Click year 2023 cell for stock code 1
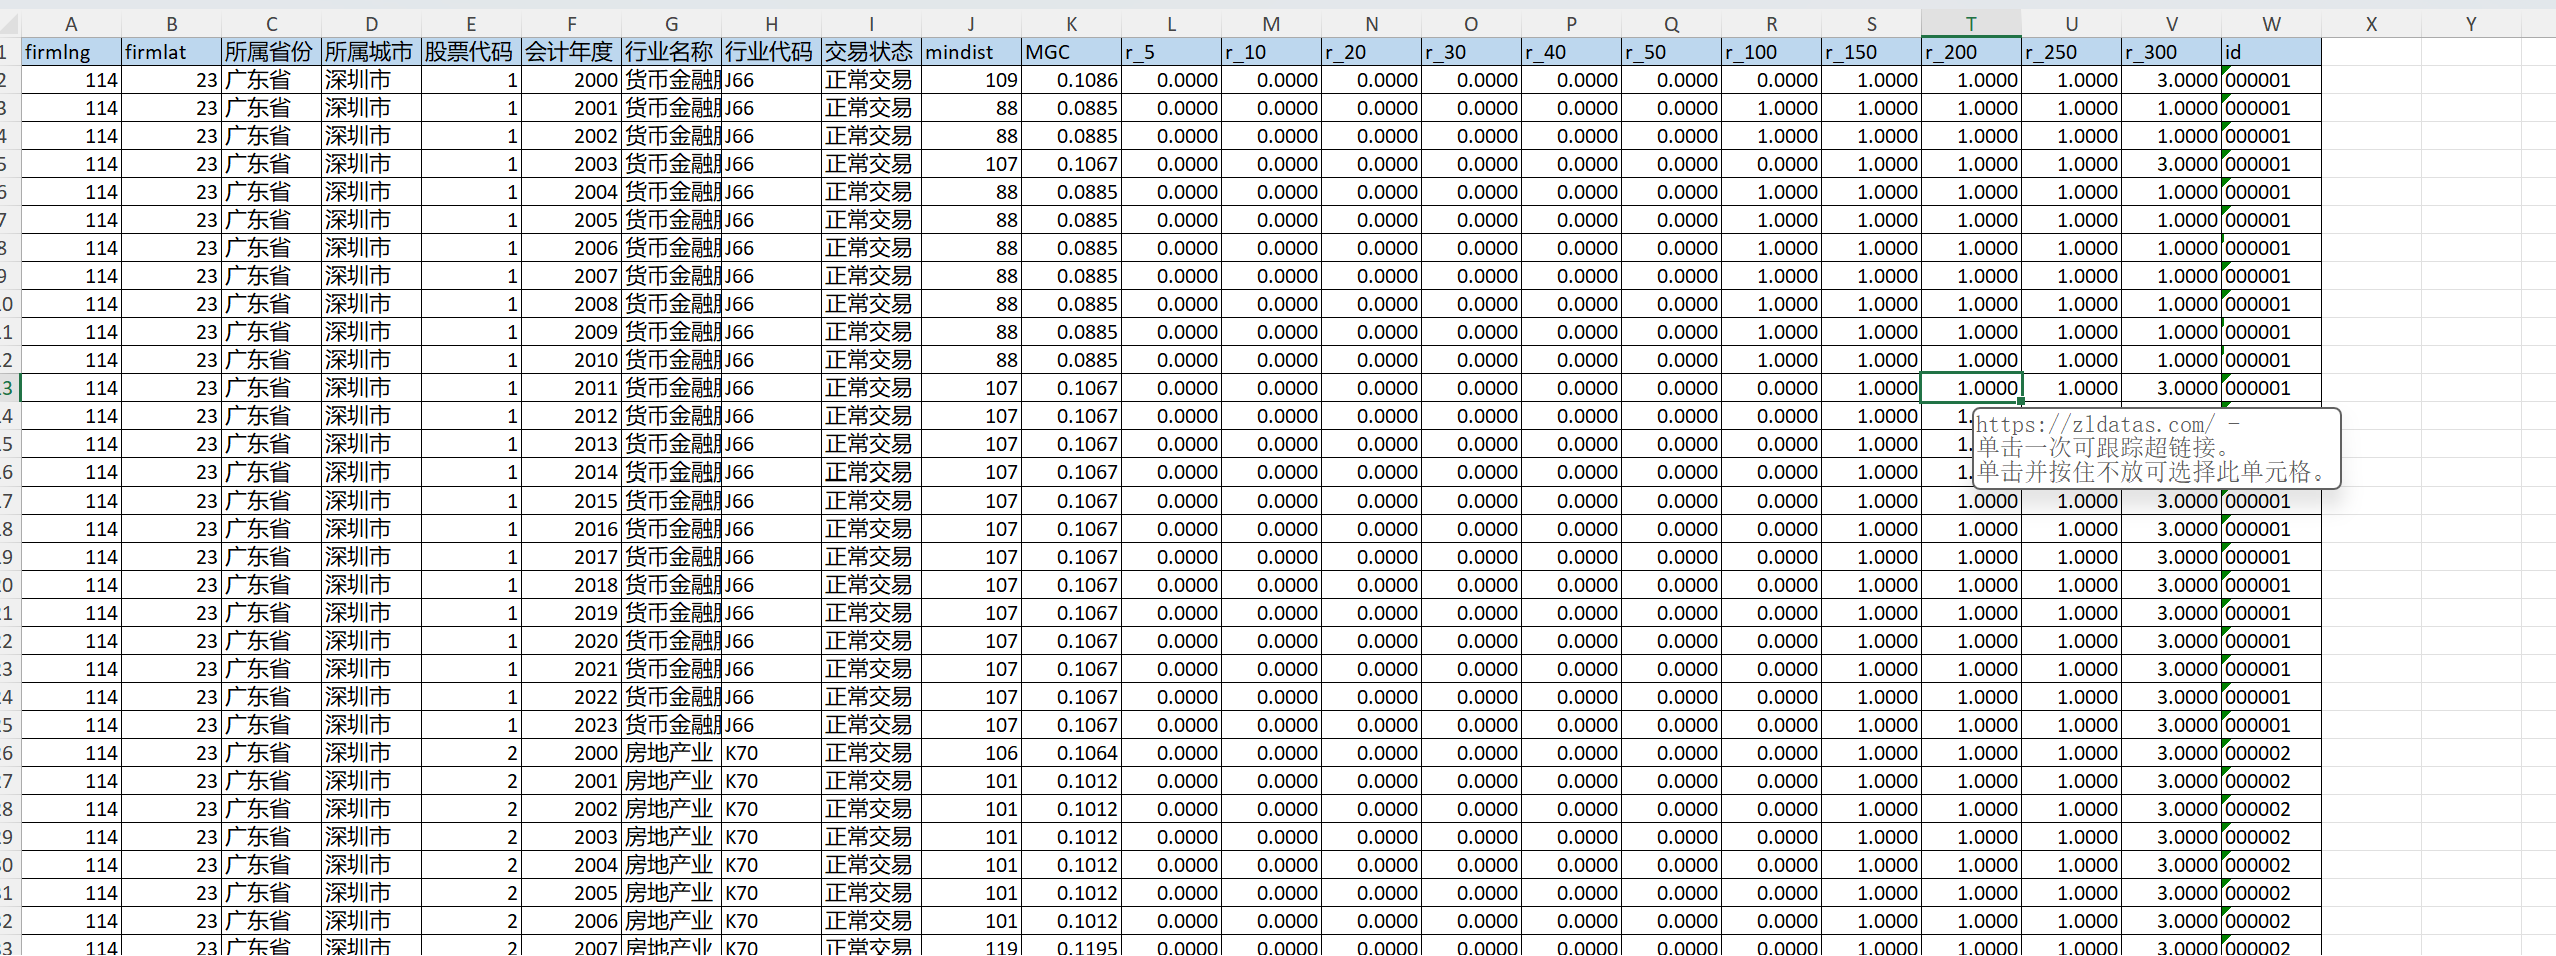The image size is (2556, 956). (571, 725)
